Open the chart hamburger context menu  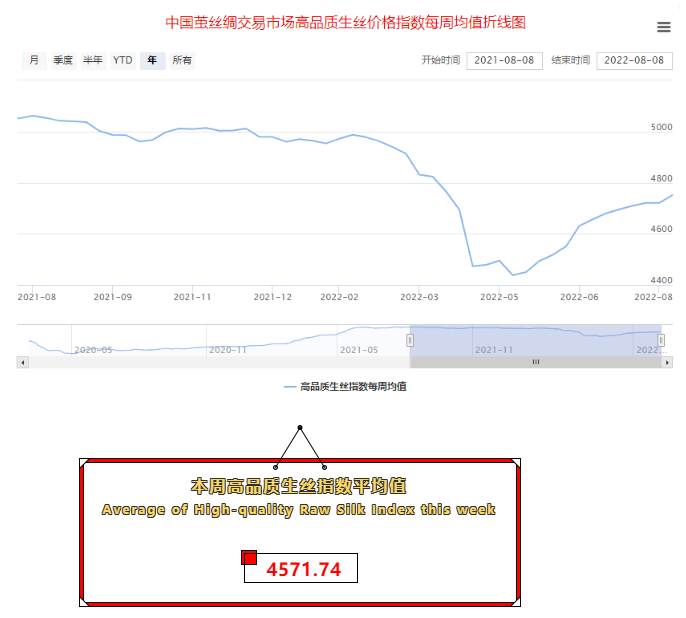(x=664, y=27)
